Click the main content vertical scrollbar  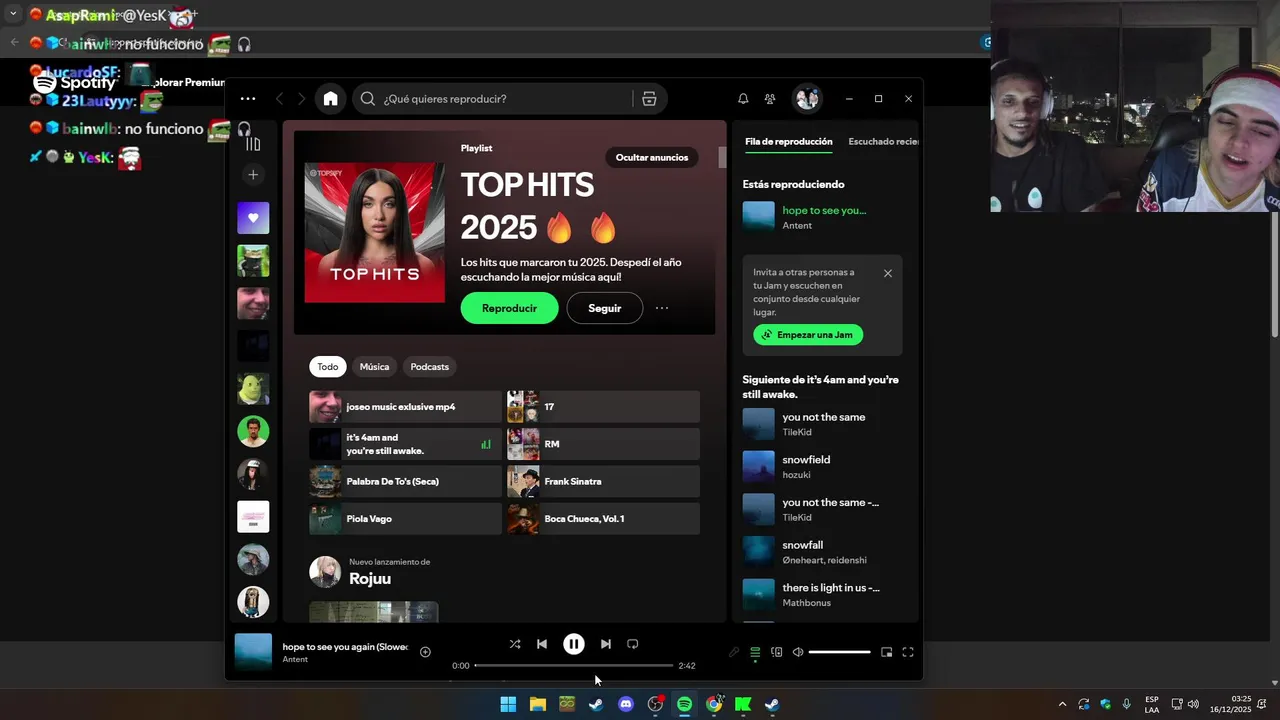click(x=722, y=158)
